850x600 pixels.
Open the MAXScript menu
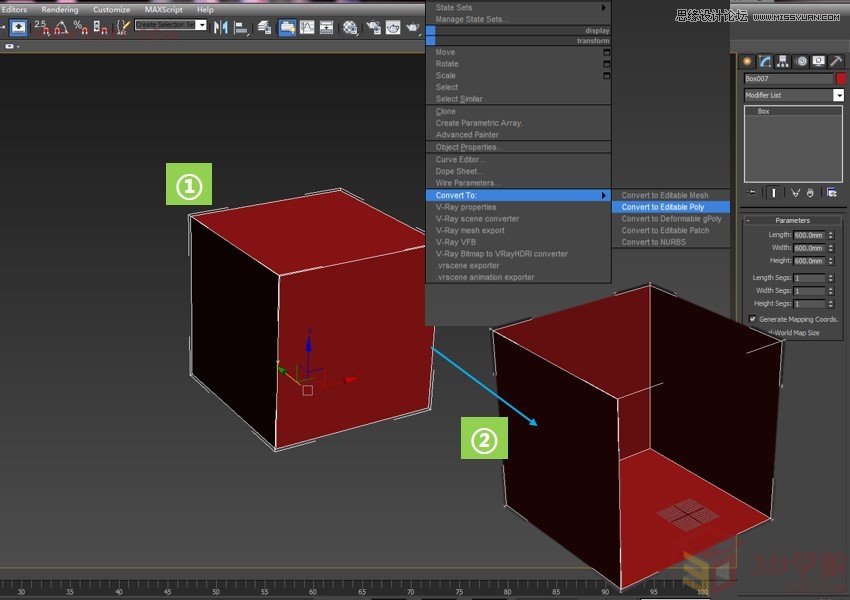164,10
